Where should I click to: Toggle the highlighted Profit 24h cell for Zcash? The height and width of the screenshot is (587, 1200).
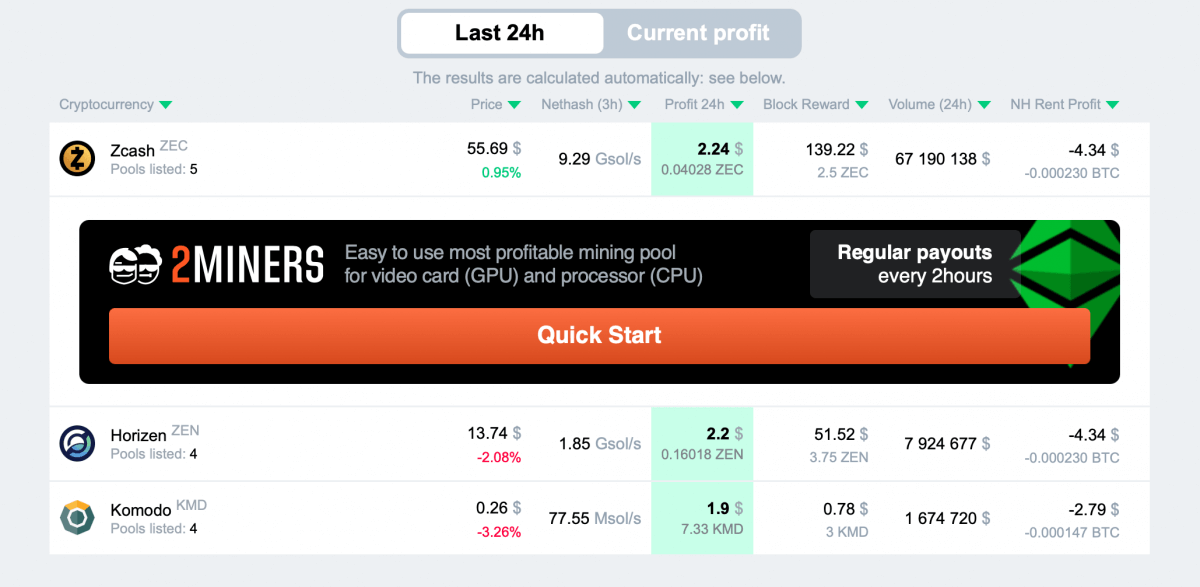tap(702, 158)
